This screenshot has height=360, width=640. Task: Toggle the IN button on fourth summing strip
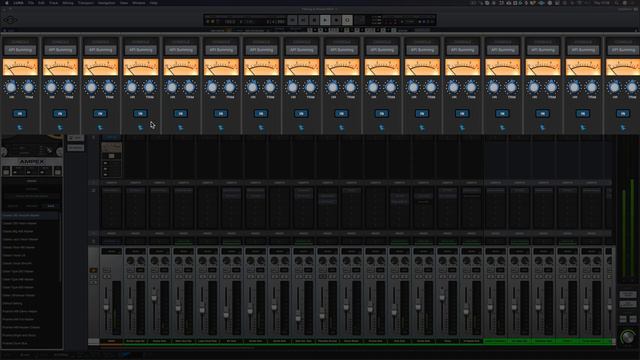pos(140,113)
